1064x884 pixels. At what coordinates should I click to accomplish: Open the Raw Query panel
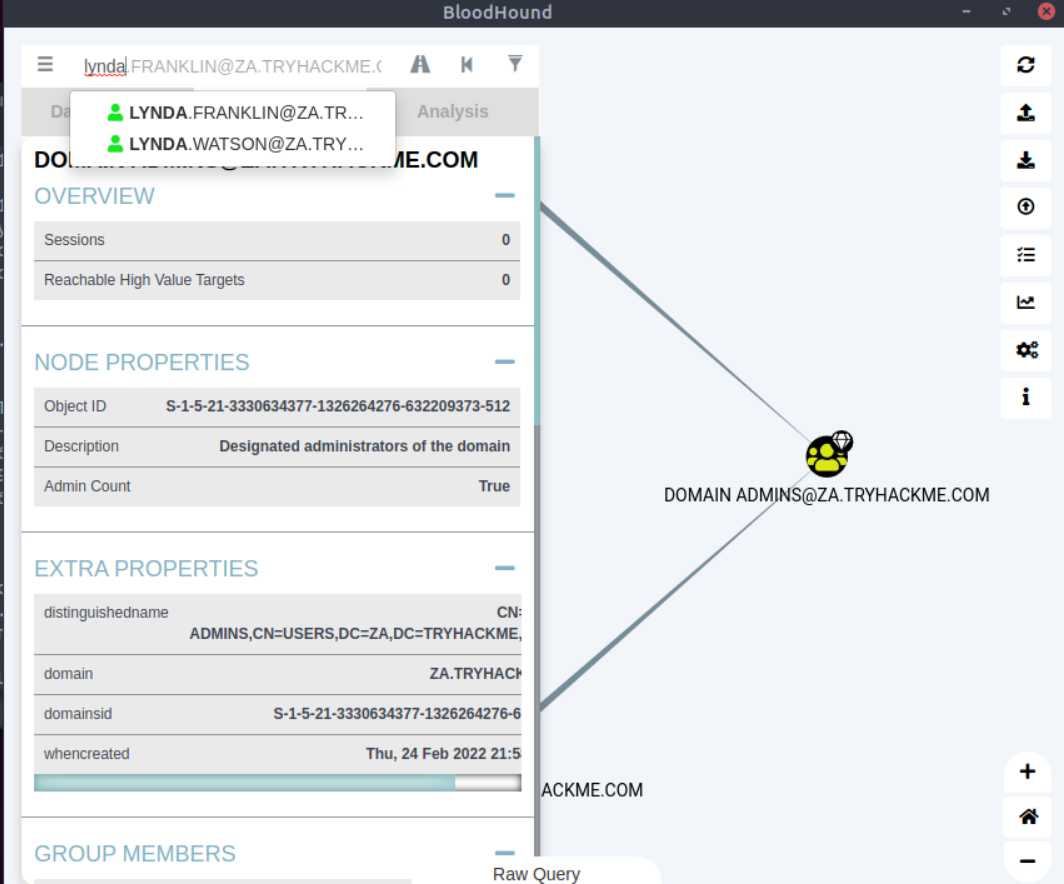[536, 874]
